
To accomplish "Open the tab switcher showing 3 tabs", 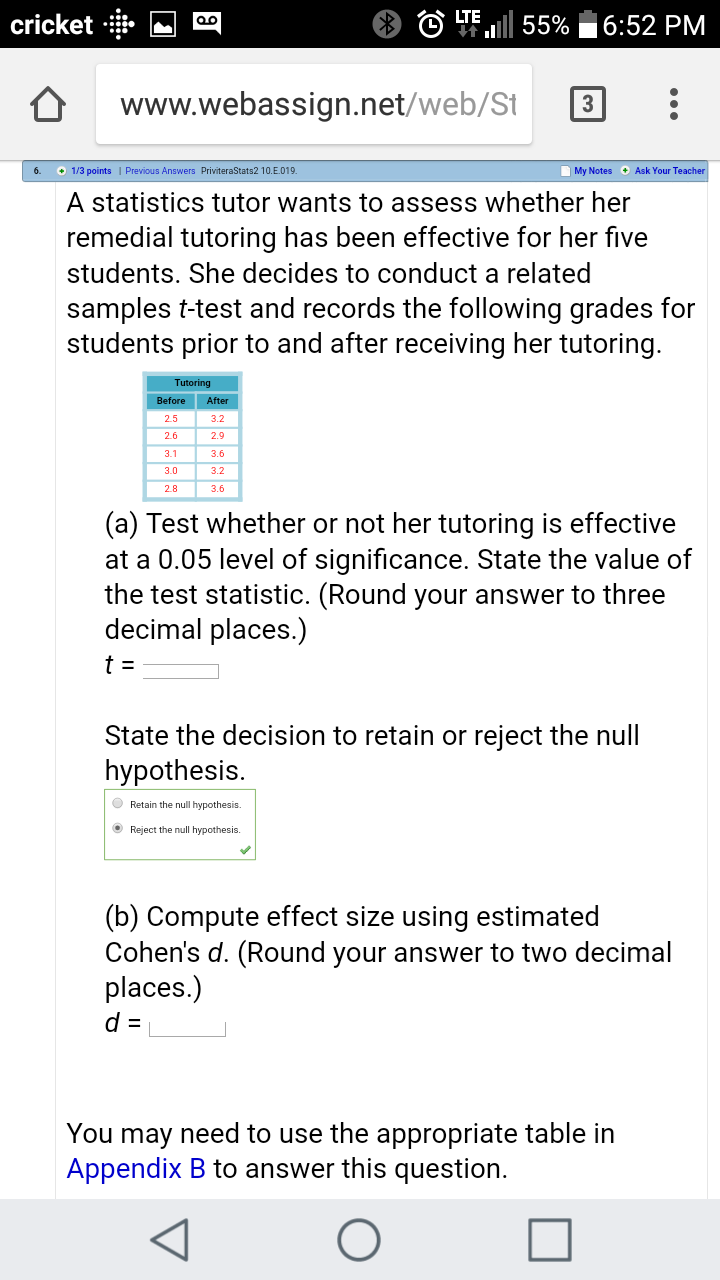I will click(x=588, y=104).
